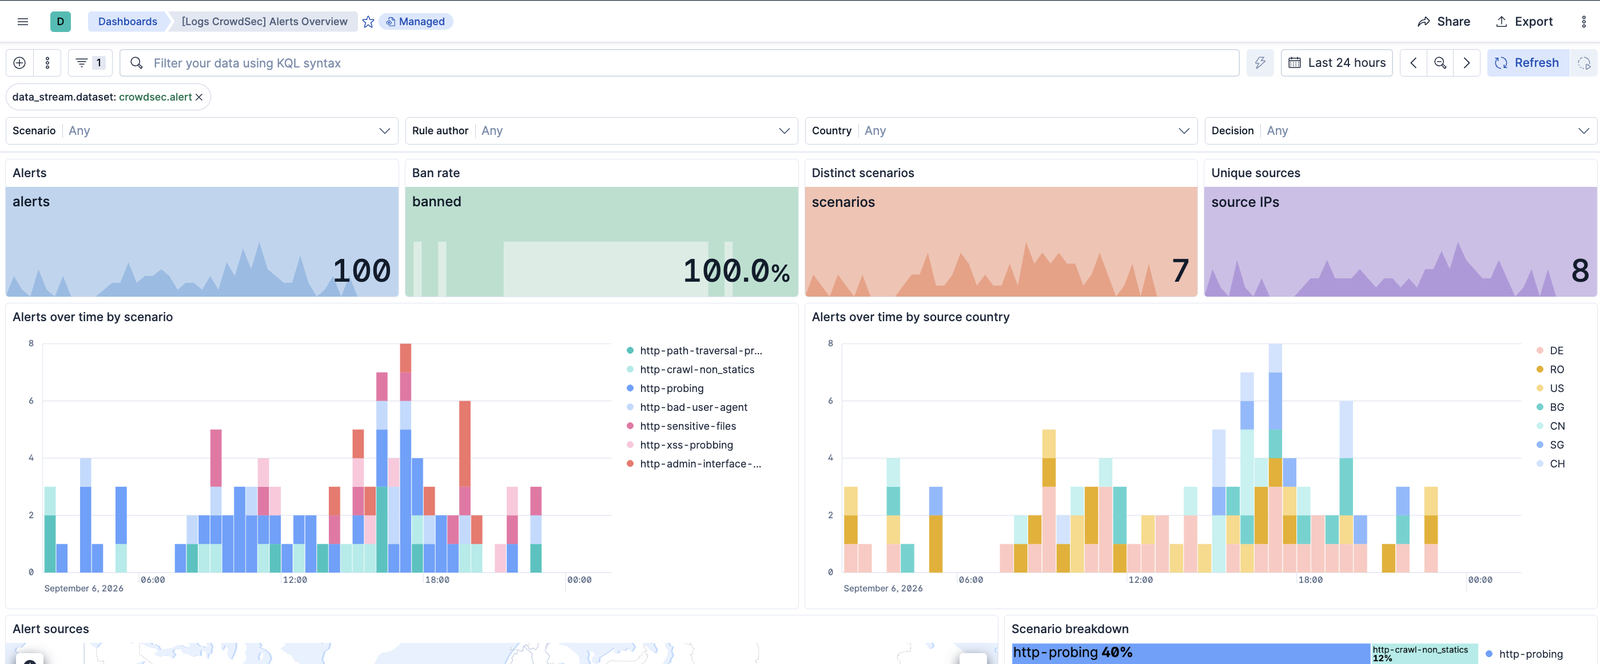The height and width of the screenshot is (664, 1600).
Task: Click the source IPs metric tile
Action: pyautogui.click(x=1400, y=242)
